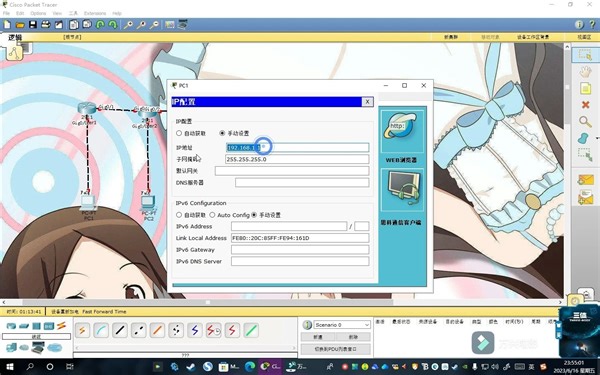Open the Help menu
The image size is (600, 375).
pyautogui.click(x=117, y=13)
